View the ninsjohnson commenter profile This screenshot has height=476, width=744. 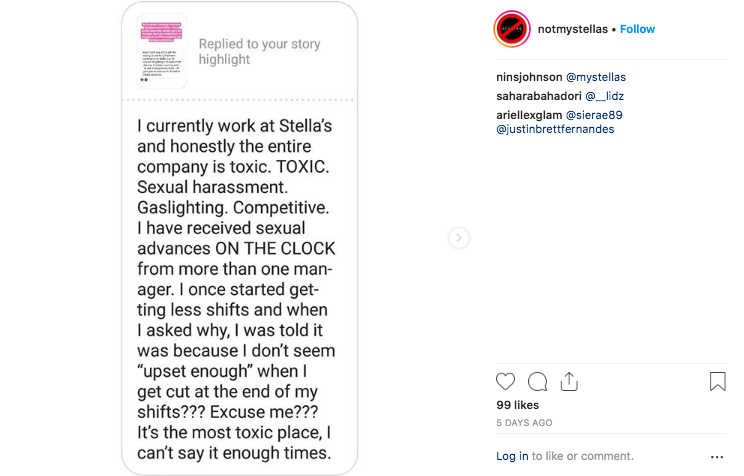[x=529, y=77]
